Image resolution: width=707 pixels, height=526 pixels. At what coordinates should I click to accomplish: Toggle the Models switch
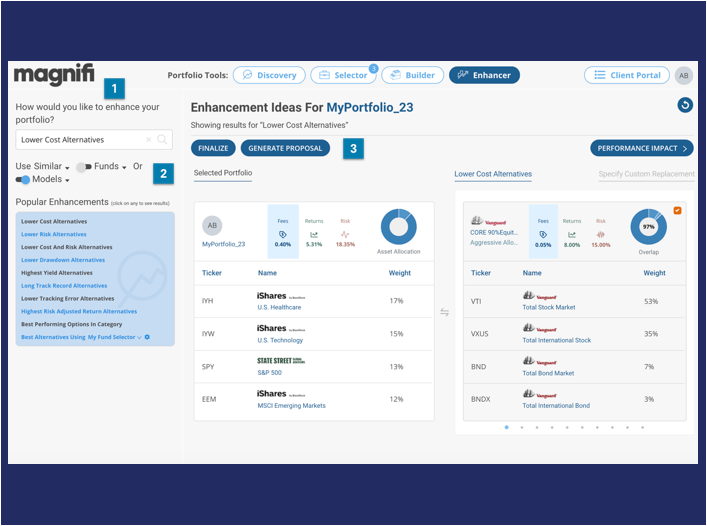23,180
